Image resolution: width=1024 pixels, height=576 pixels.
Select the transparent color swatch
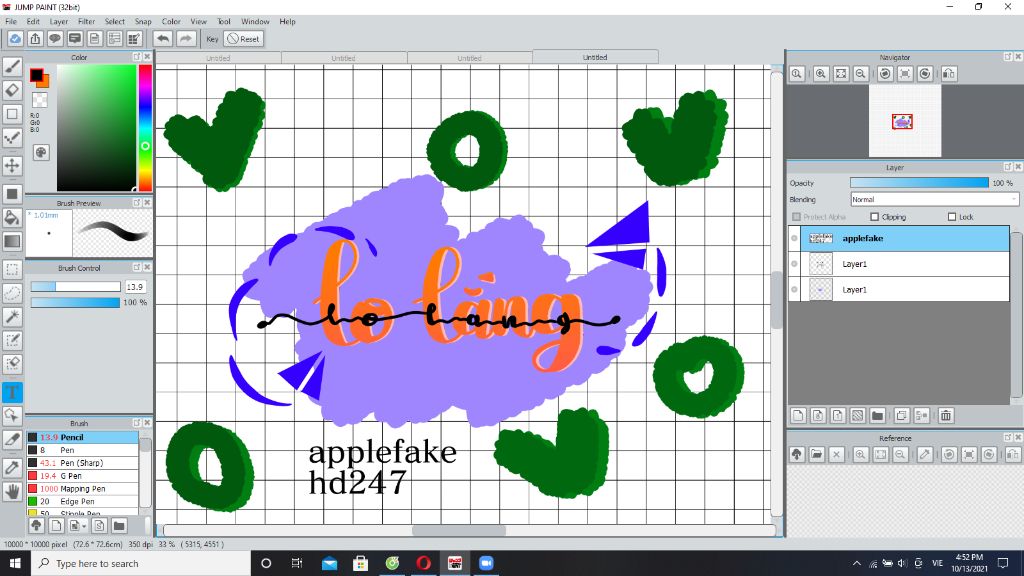point(40,100)
